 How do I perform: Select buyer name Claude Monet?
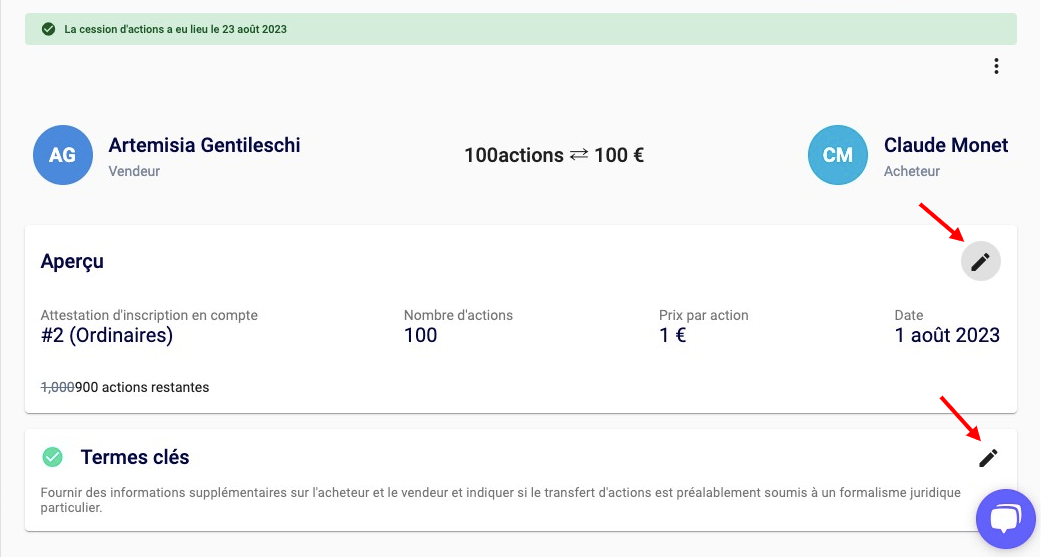945,145
